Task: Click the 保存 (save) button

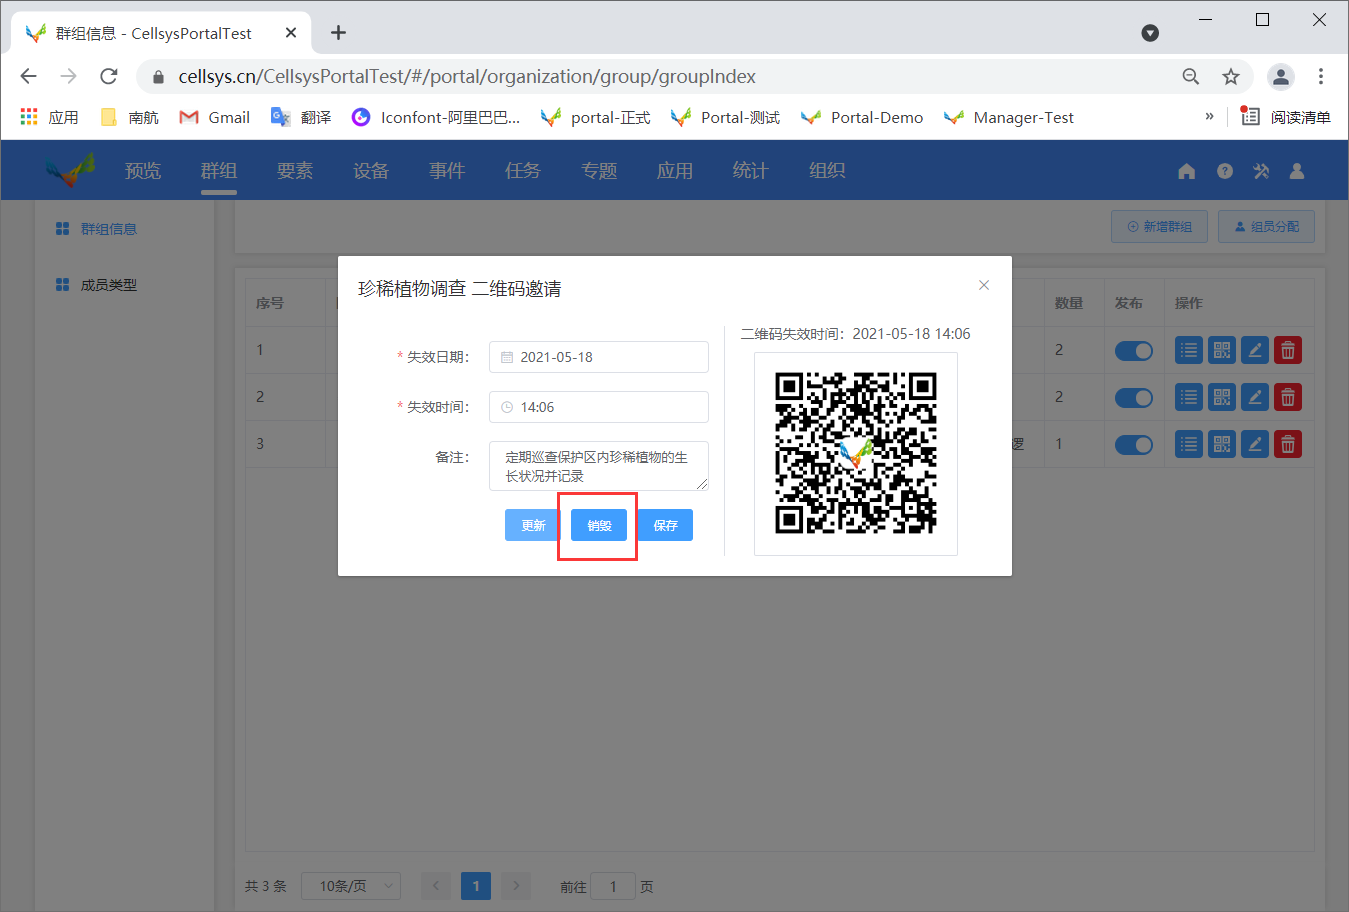Action: point(665,525)
